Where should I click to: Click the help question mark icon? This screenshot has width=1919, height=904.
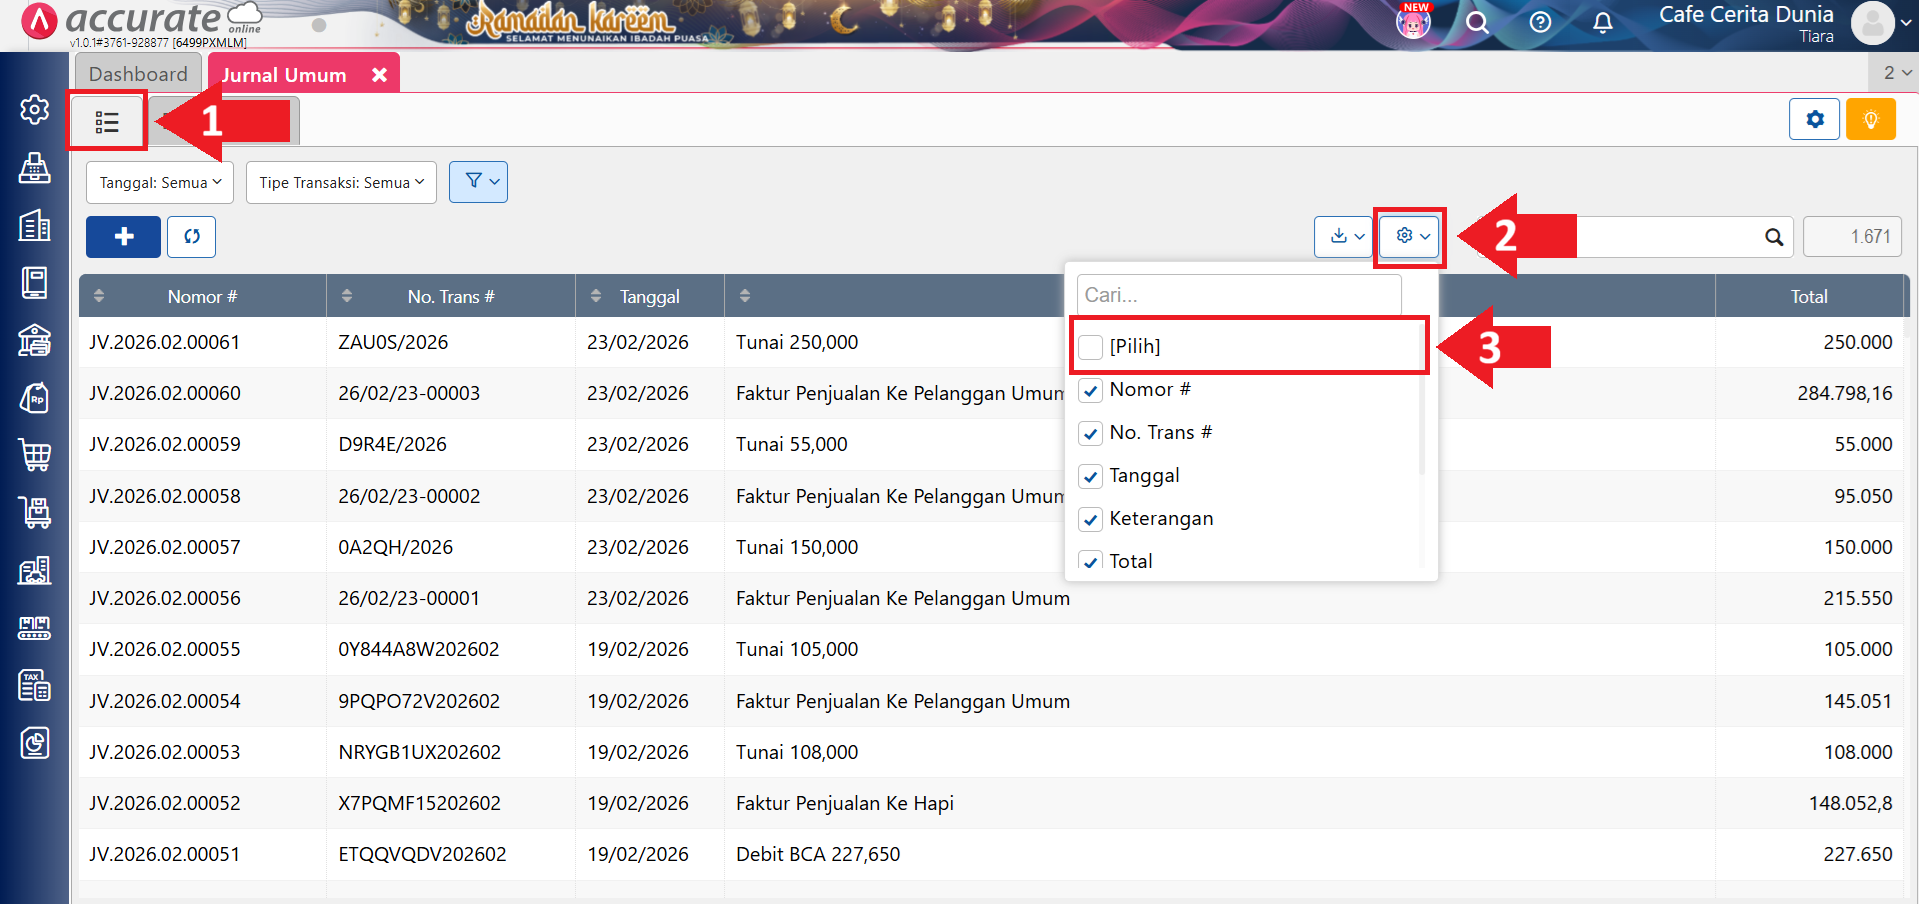pyautogui.click(x=1540, y=22)
